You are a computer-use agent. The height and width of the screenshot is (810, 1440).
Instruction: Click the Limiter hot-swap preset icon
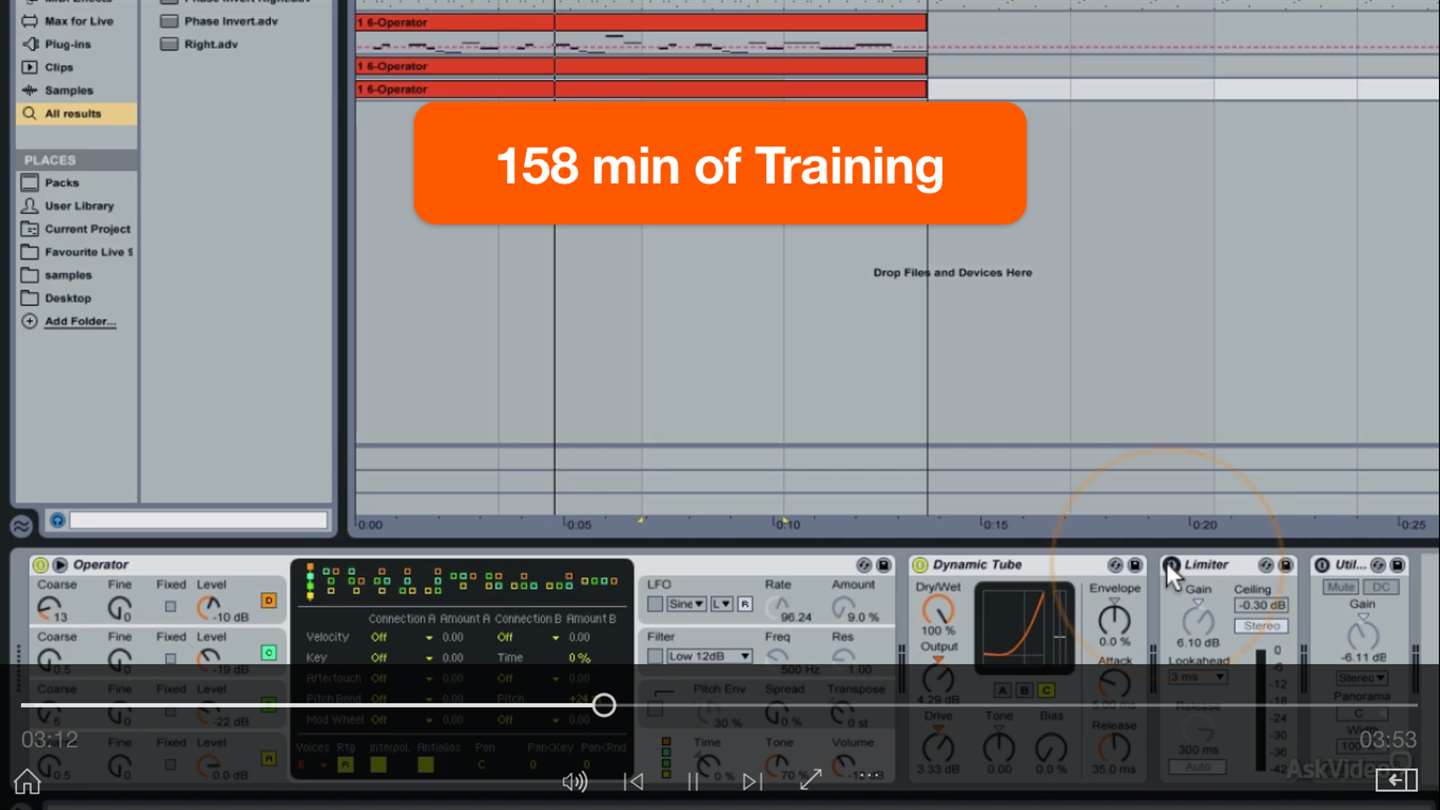pyautogui.click(x=1266, y=565)
